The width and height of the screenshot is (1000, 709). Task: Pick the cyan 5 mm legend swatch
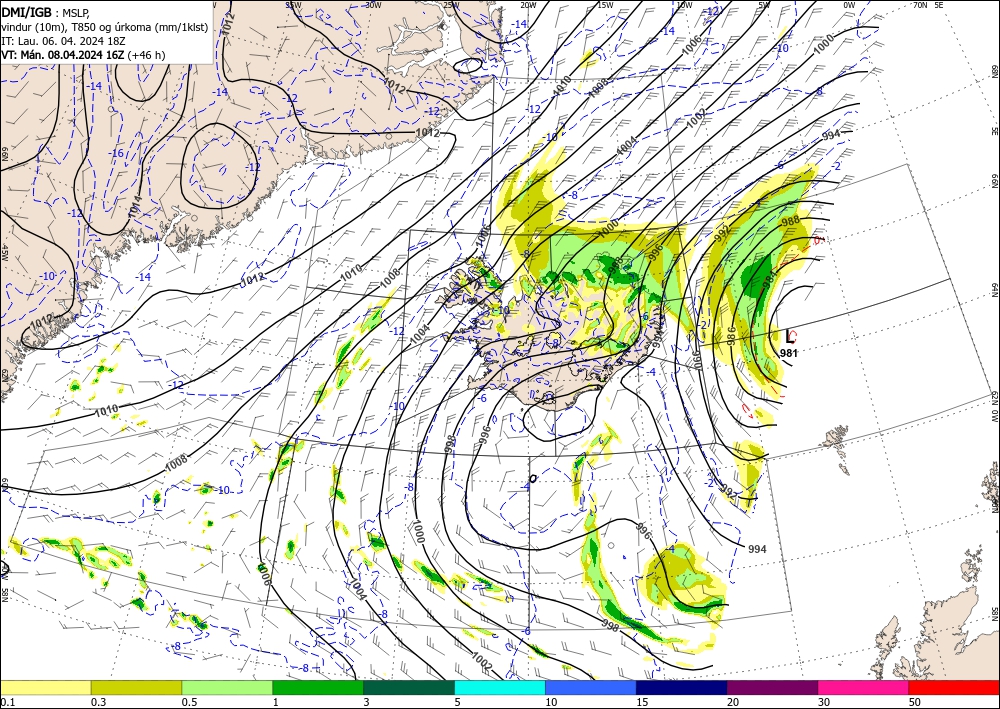(x=500, y=687)
